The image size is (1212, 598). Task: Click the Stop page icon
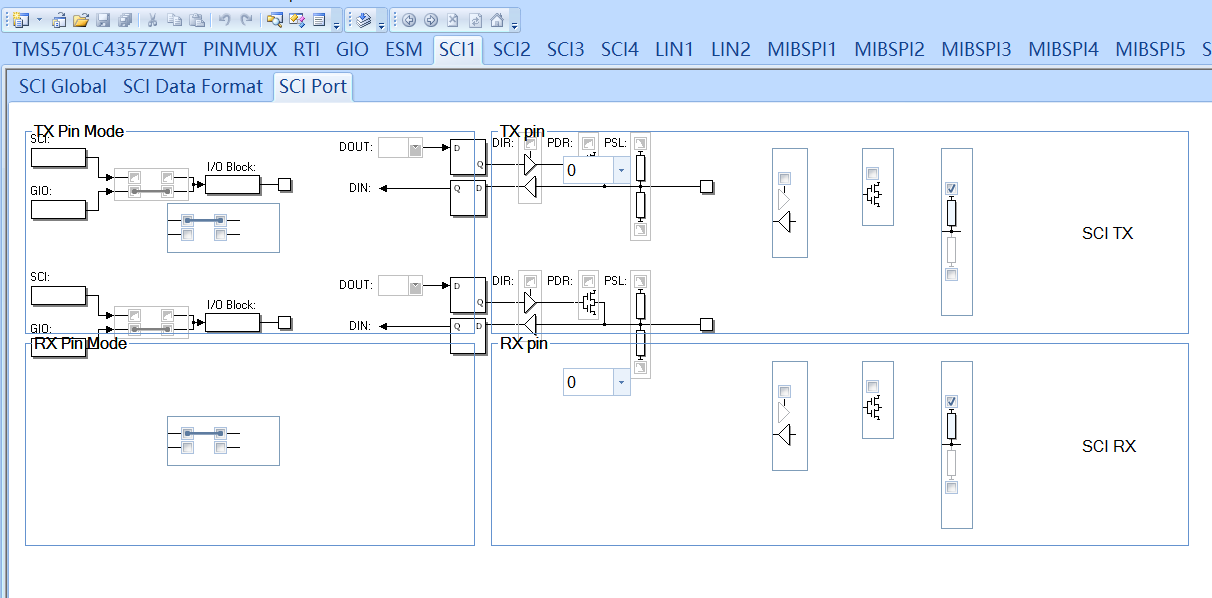453,19
